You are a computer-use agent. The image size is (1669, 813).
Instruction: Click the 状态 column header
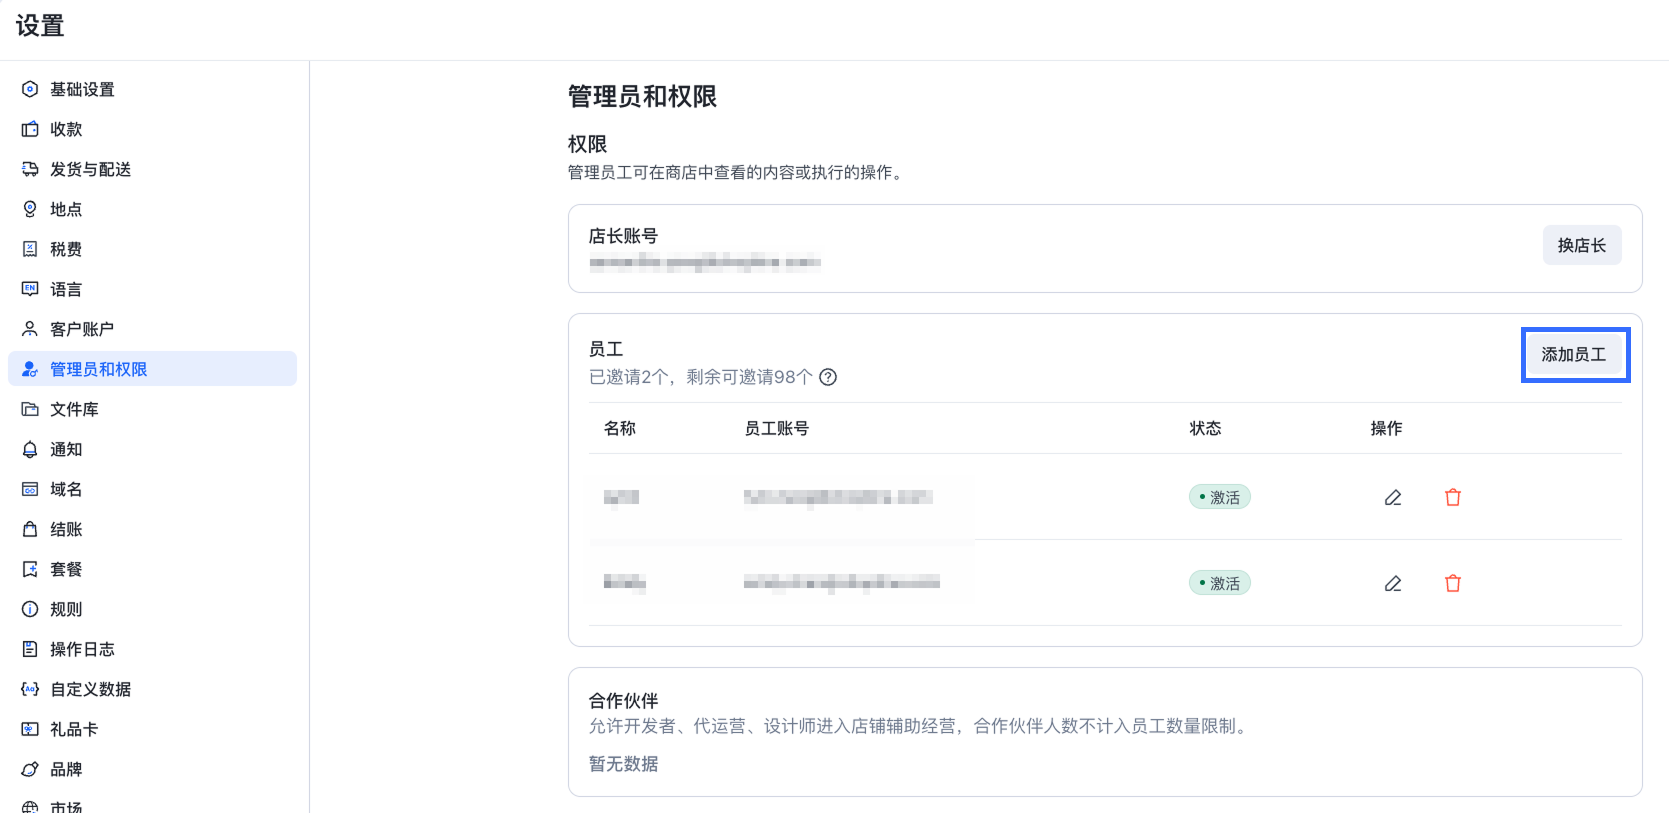(x=1205, y=428)
